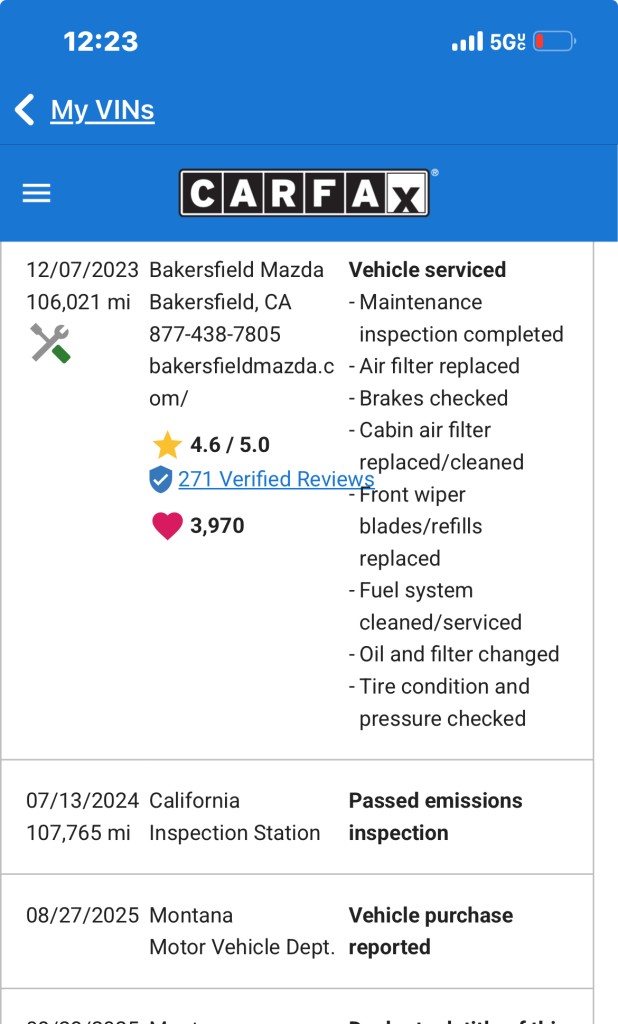Go back to My VINs
The width and height of the screenshot is (618, 1024).
(x=102, y=109)
